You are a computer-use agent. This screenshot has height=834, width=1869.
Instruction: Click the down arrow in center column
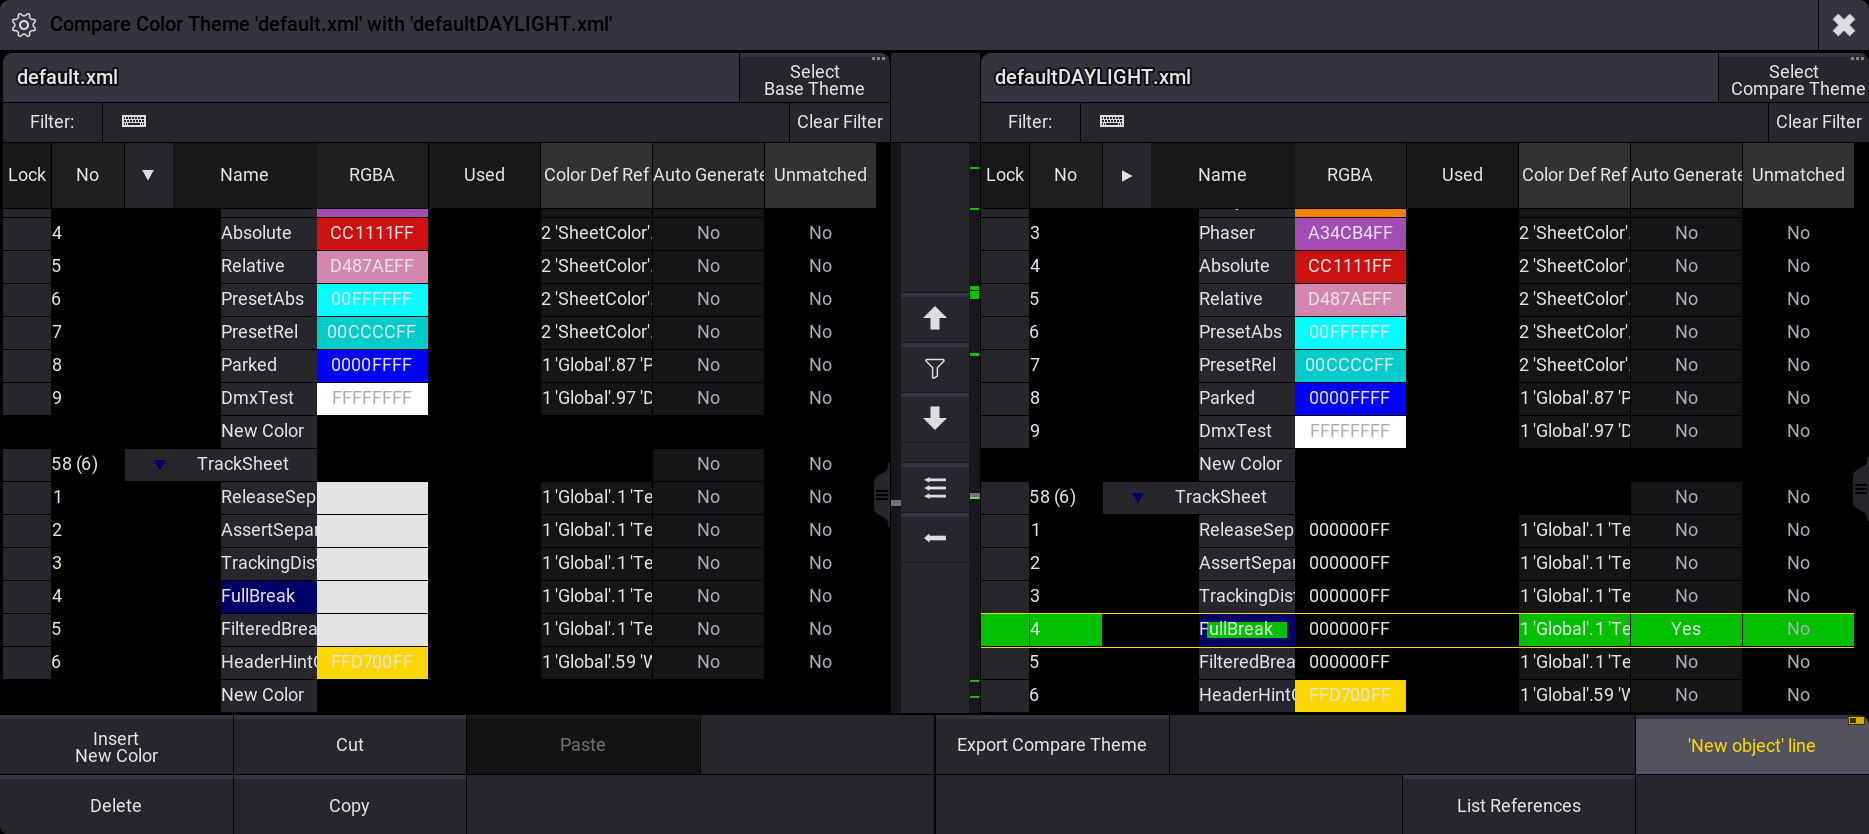click(935, 418)
